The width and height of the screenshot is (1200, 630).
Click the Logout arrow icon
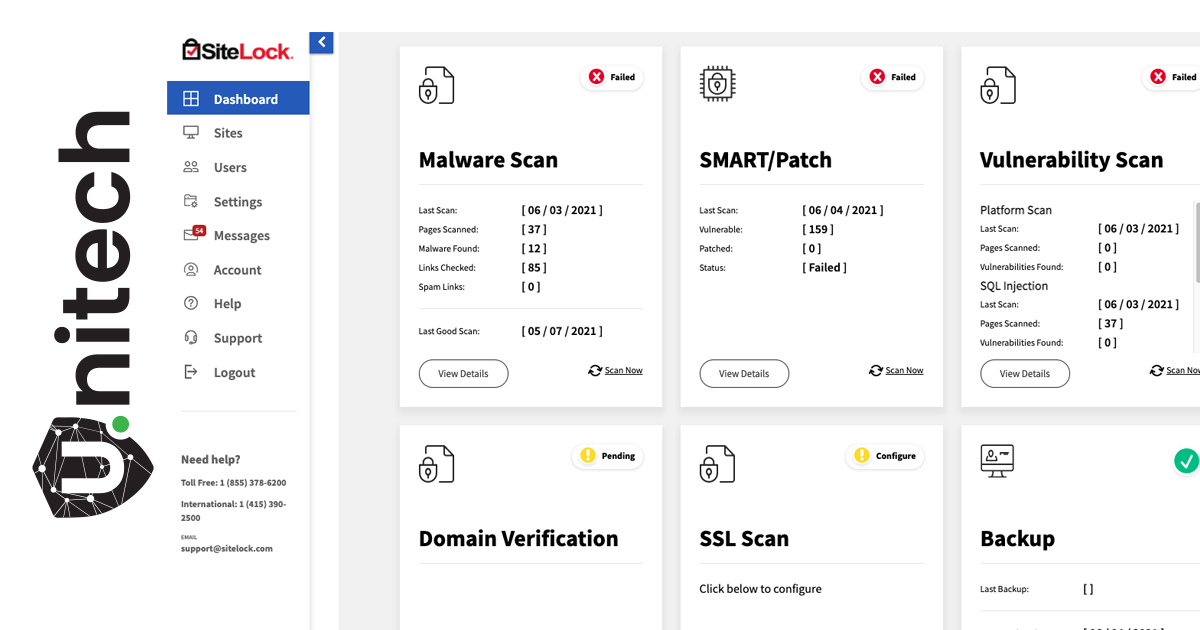(191, 372)
